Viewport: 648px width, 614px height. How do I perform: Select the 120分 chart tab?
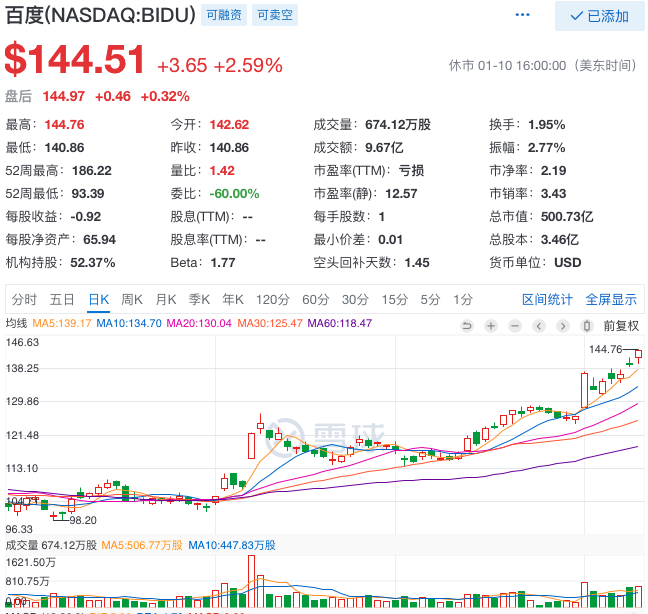(x=273, y=299)
